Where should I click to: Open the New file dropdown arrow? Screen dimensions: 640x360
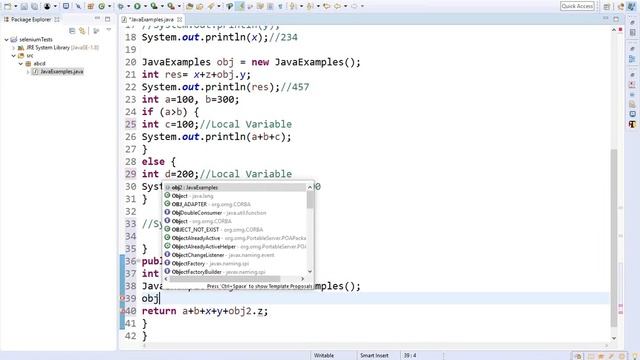pos(16,6)
